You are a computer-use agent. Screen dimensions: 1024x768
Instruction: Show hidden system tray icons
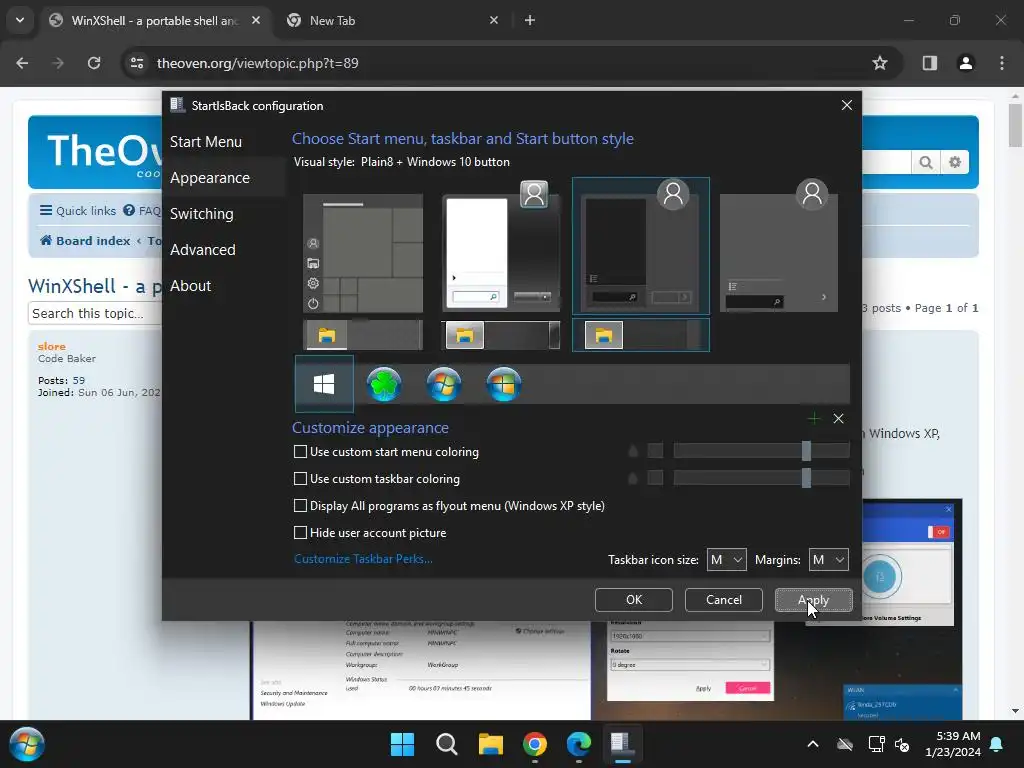[813, 744]
